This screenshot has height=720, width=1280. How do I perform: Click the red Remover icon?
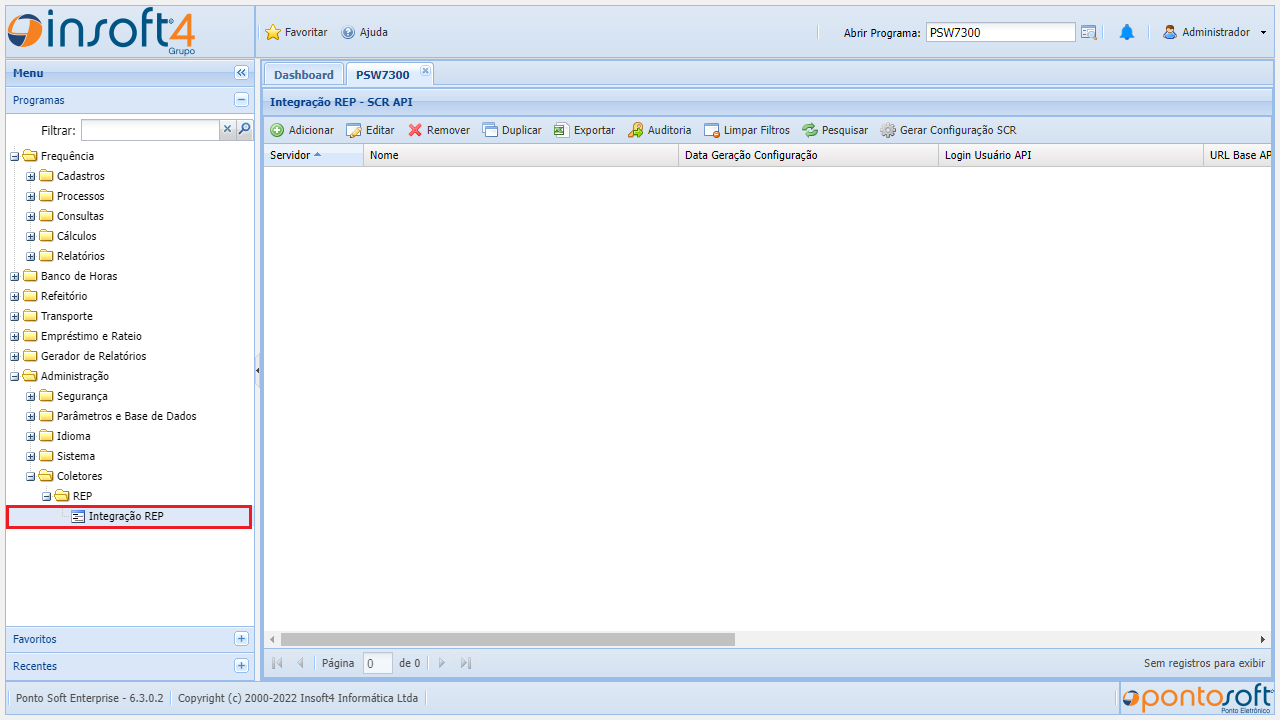(415, 129)
